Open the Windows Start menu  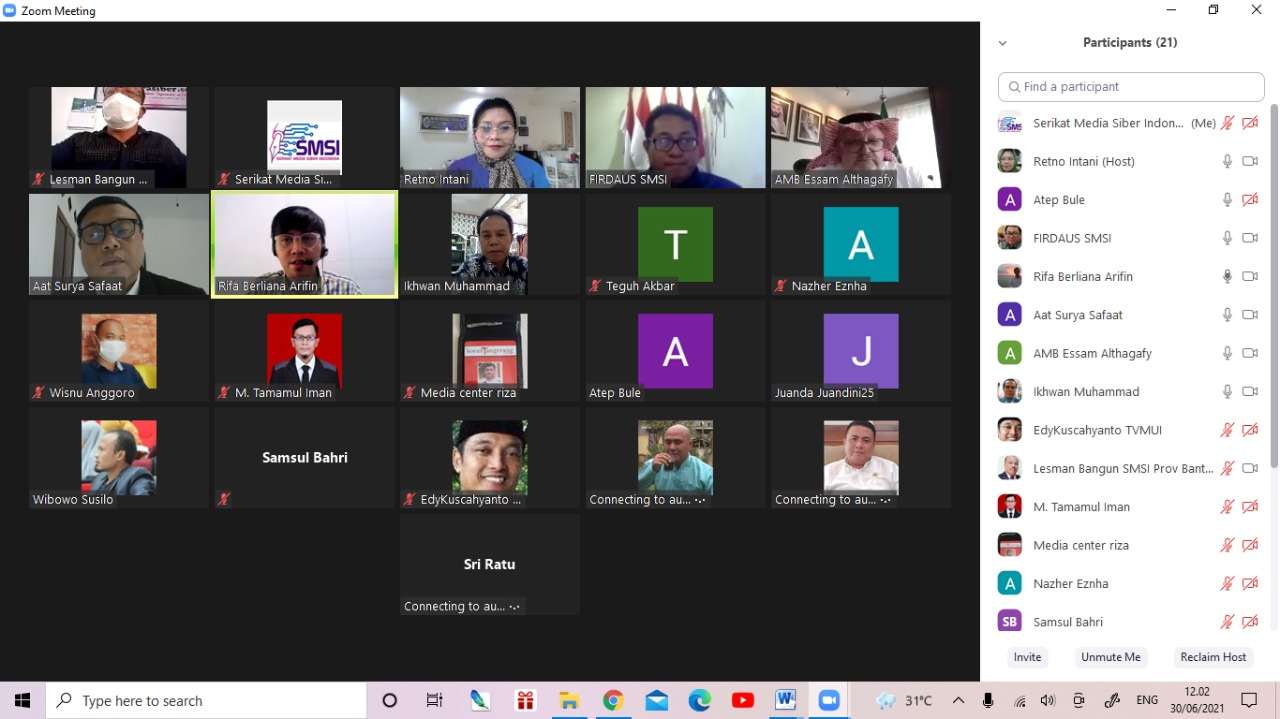coord(22,700)
